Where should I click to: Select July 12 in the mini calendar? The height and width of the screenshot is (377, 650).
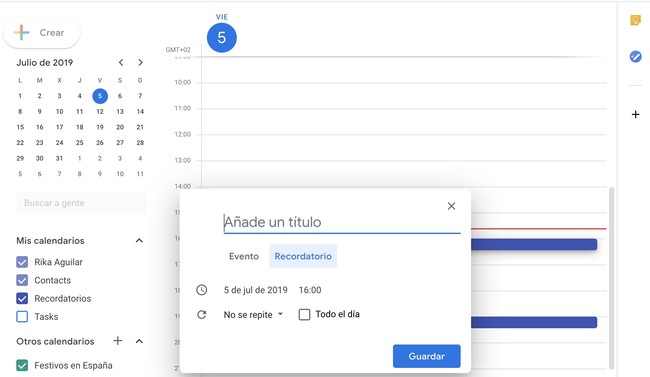pos(100,112)
